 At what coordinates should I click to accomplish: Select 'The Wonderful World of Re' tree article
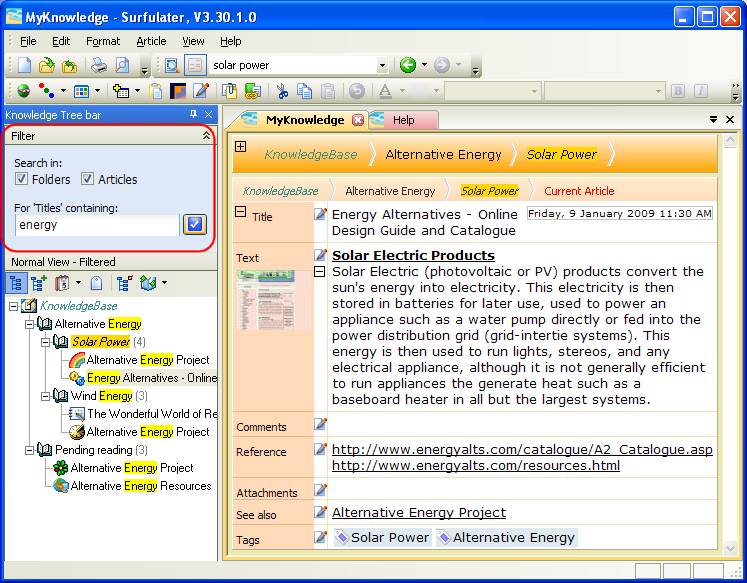click(152, 413)
